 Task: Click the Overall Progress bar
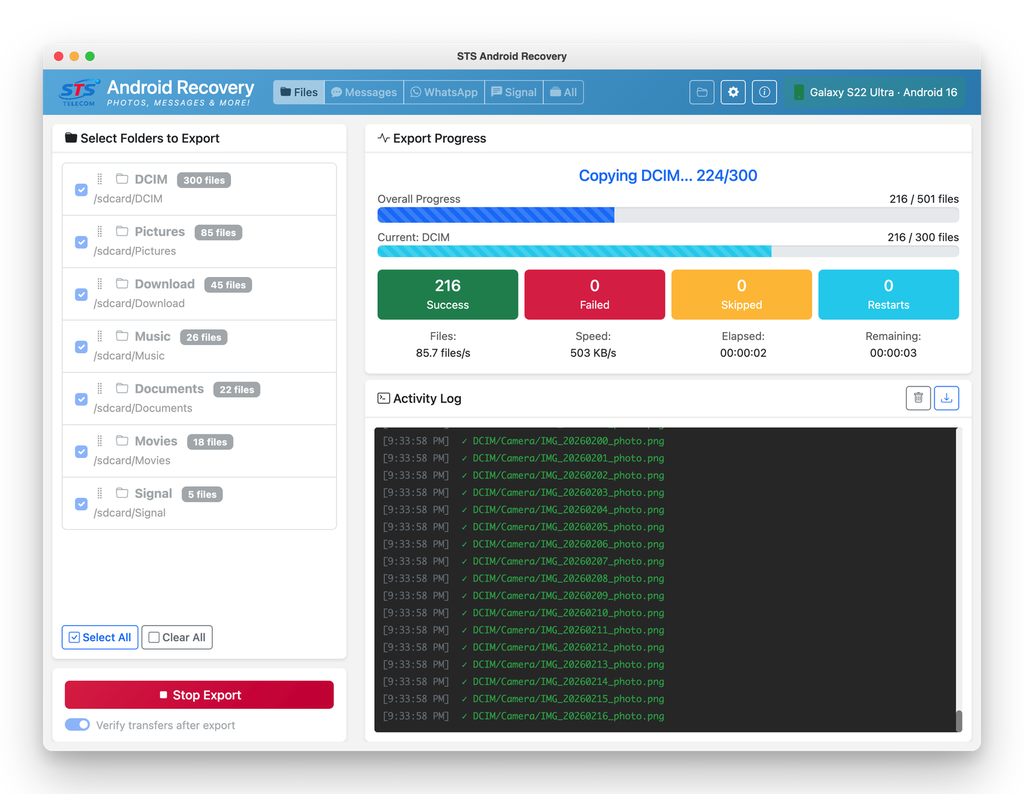click(668, 215)
